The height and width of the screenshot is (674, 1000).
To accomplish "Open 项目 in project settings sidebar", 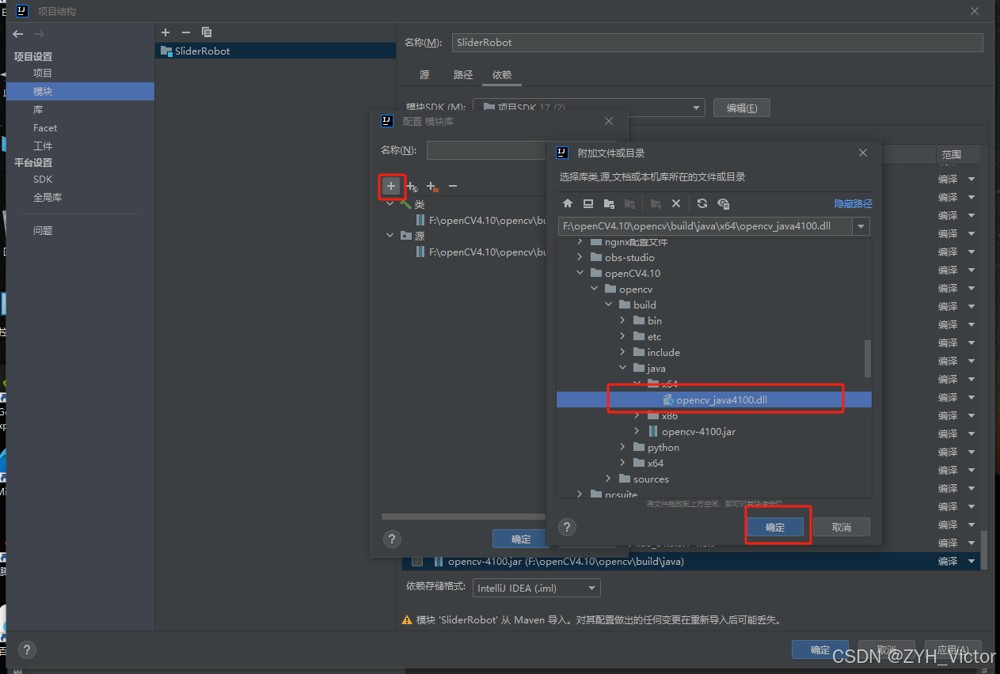I will [43, 73].
